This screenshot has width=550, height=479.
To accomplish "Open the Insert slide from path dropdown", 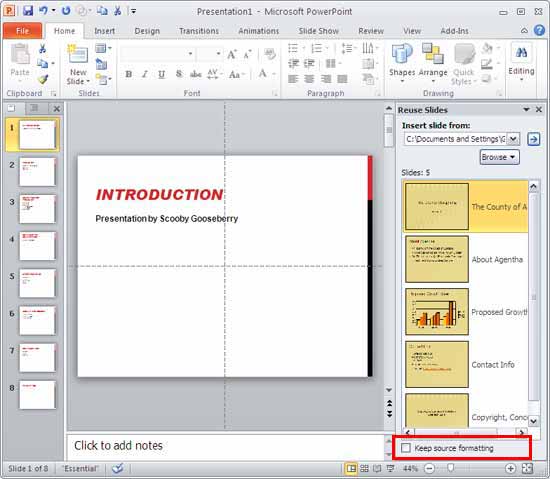I will (514, 139).
